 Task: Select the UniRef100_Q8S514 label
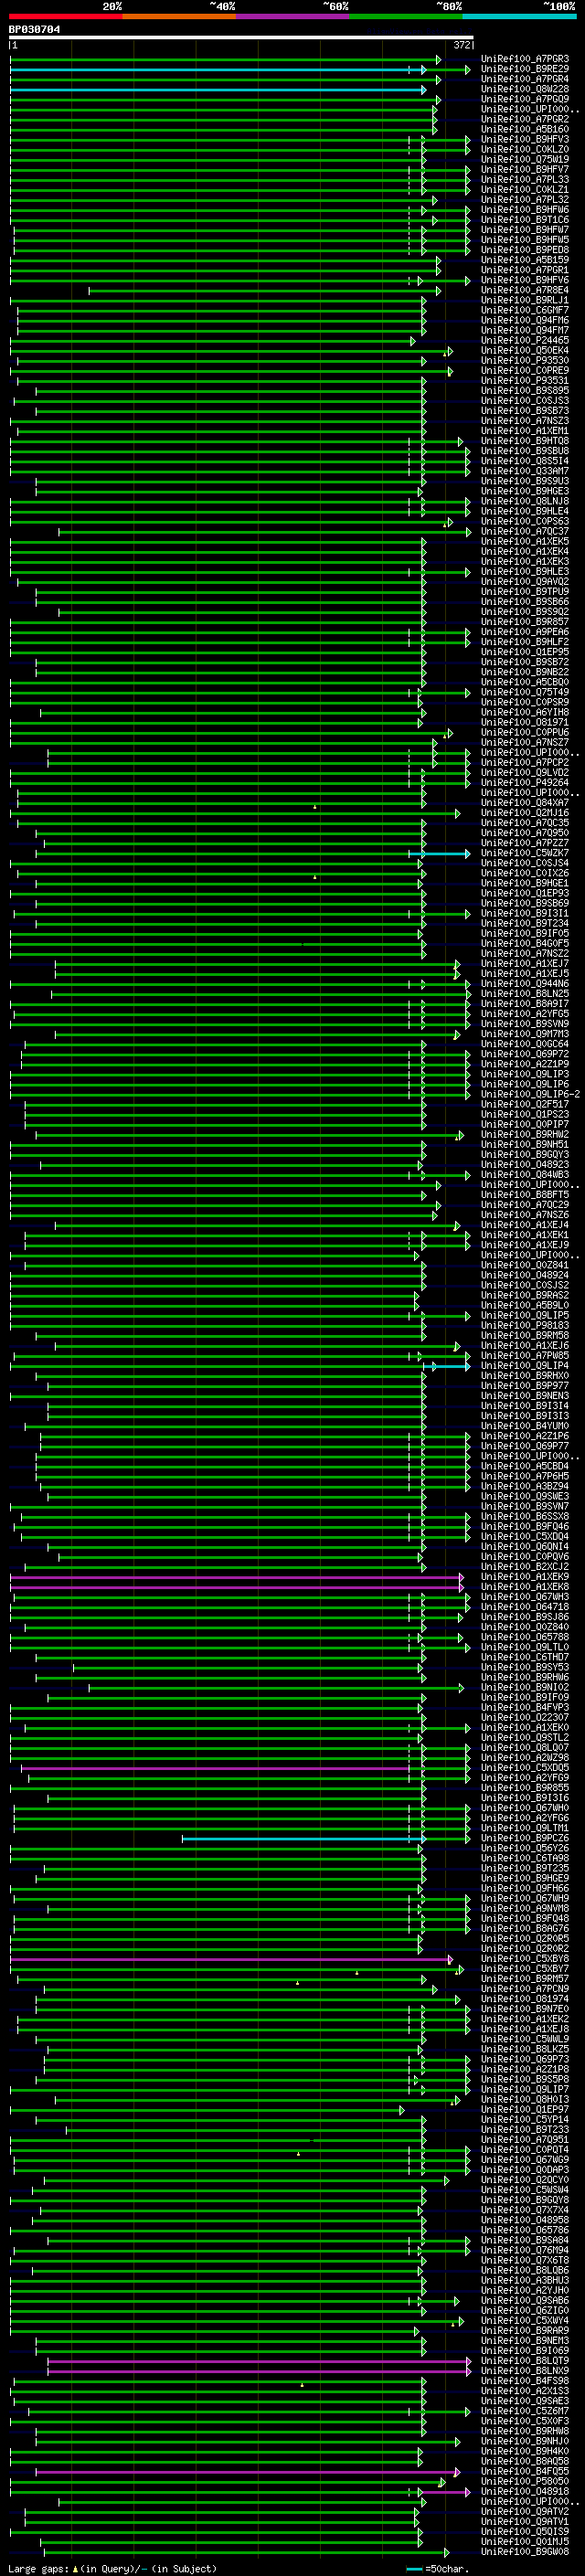coord(525,461)
